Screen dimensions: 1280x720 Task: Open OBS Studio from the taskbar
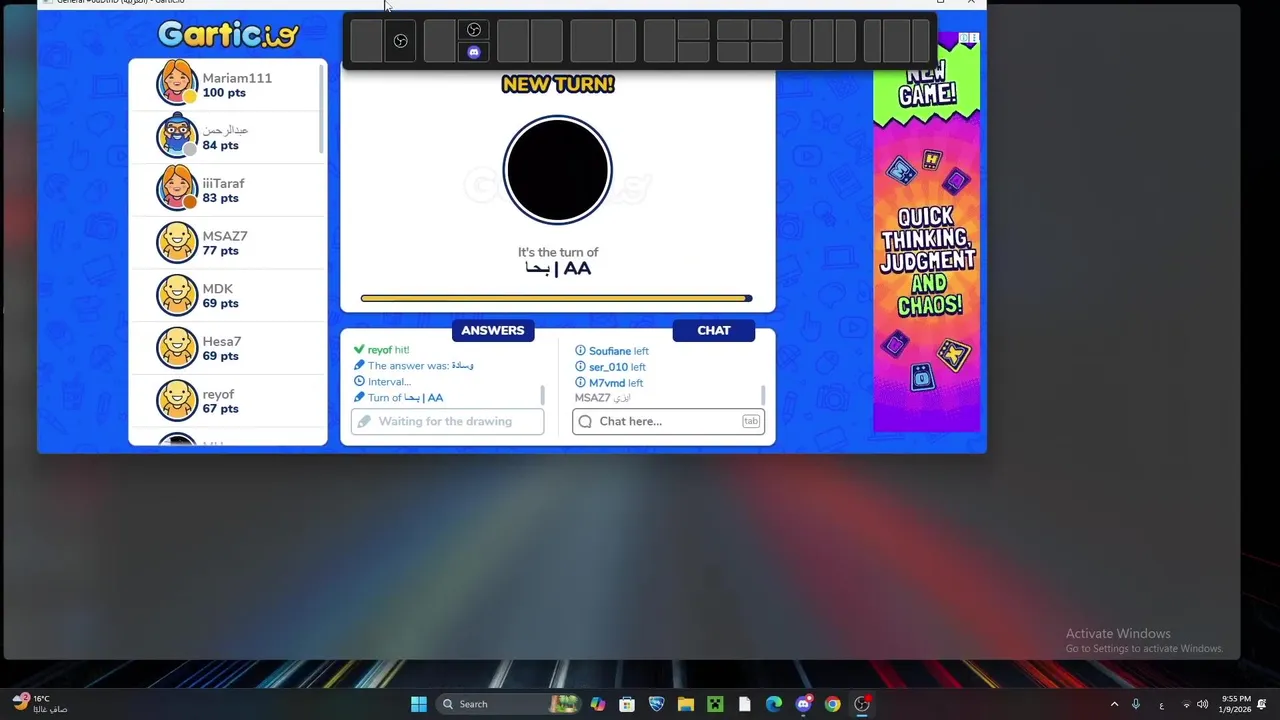(862, 704)
